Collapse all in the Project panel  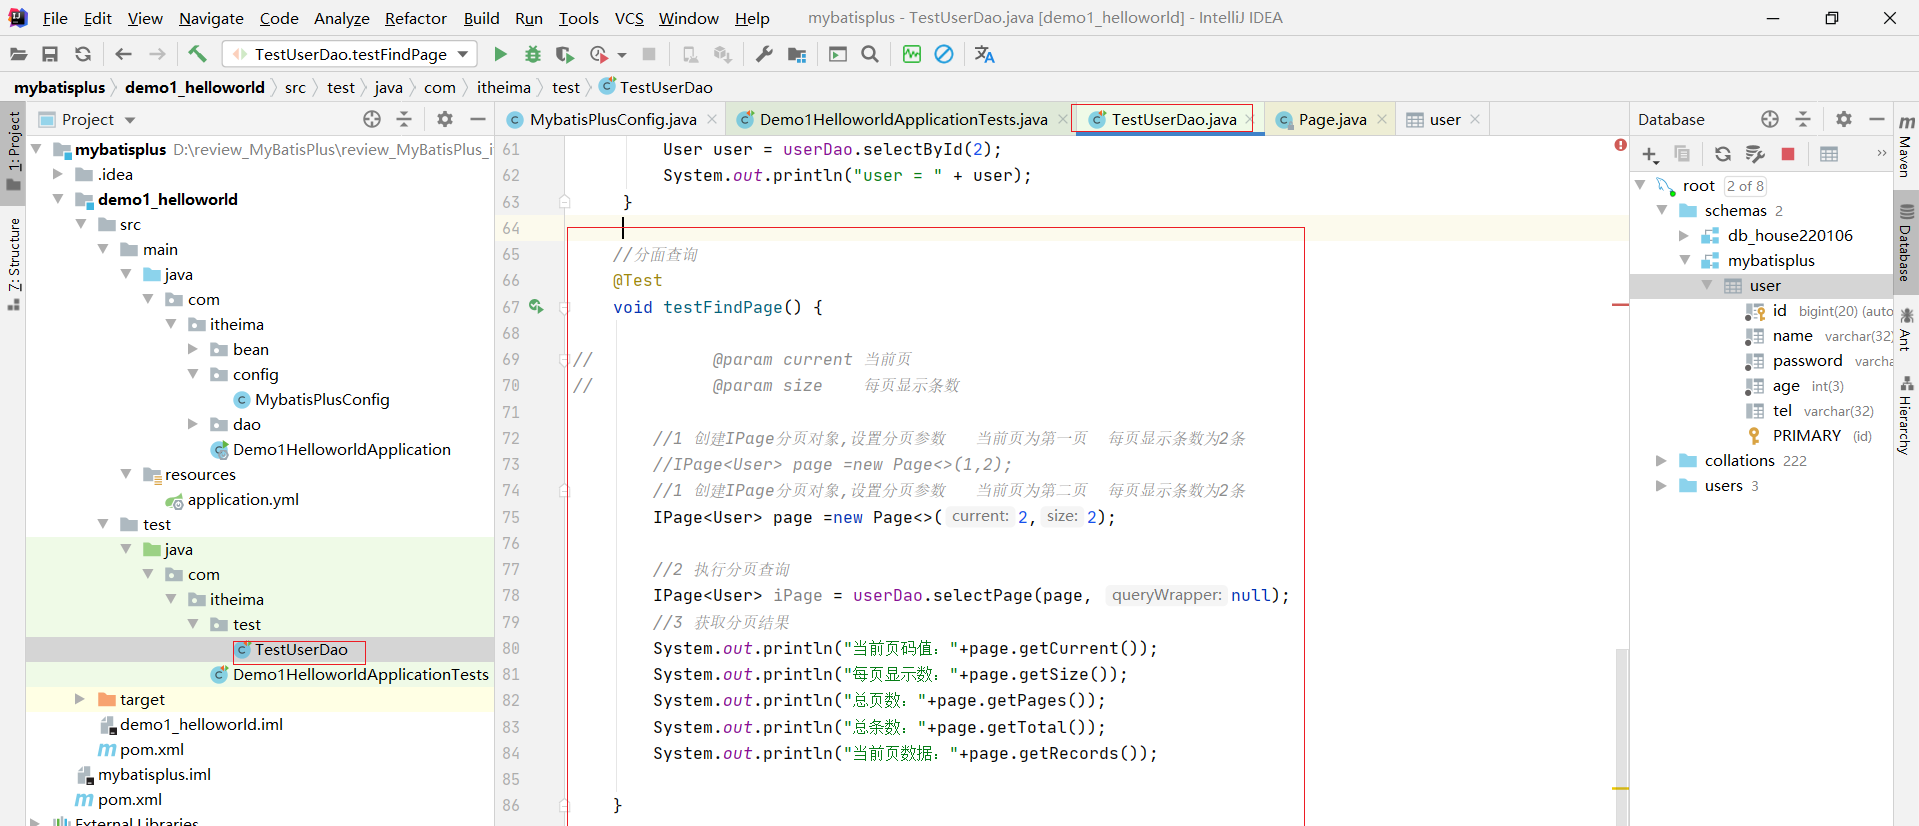pos(404,119)
